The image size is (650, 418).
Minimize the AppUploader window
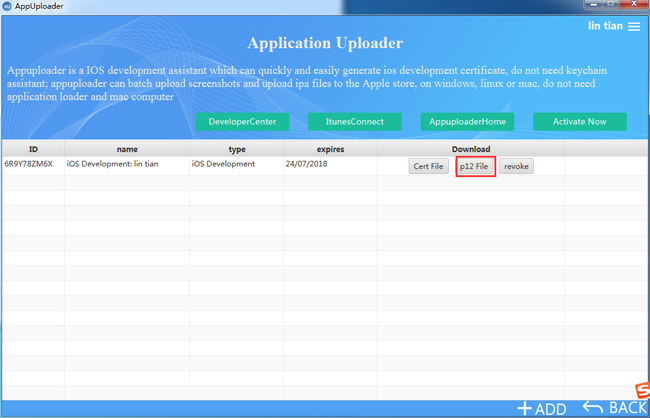click(595, 4)
